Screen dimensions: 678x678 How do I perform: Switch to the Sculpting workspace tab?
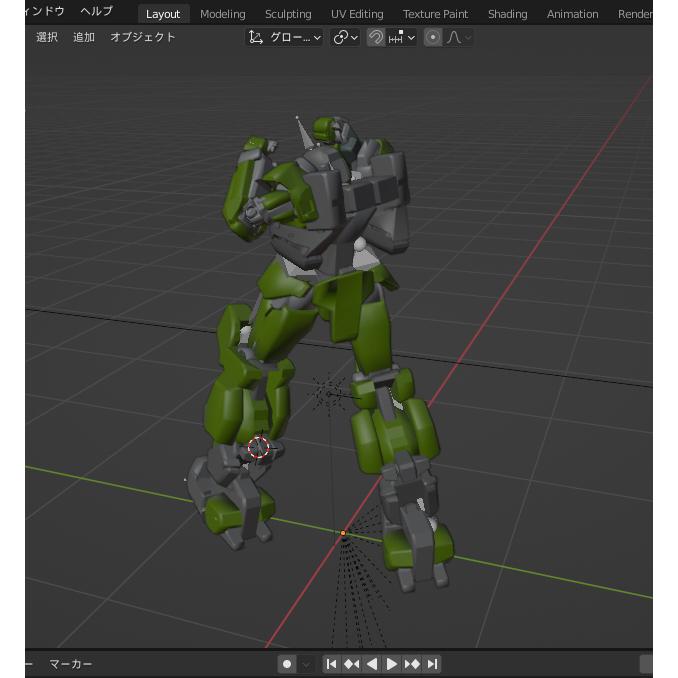(288, 14)
